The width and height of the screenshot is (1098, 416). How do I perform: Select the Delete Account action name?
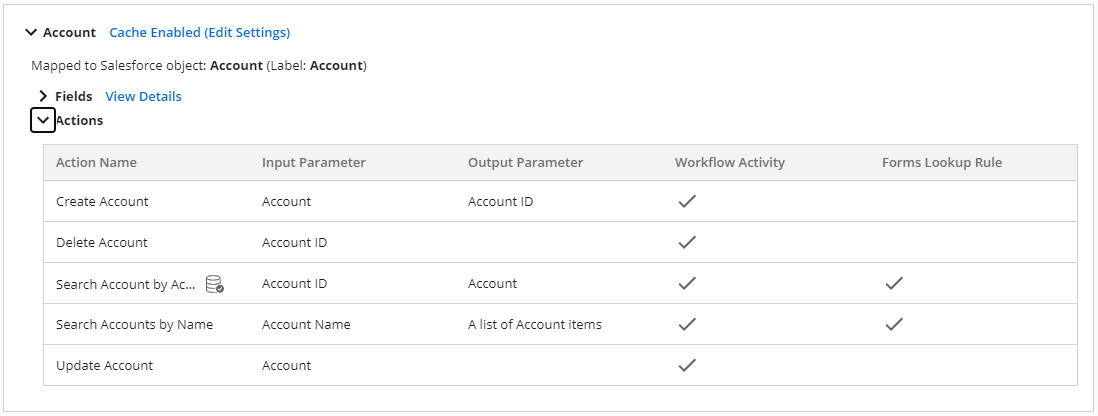click(x=101, y=243)
